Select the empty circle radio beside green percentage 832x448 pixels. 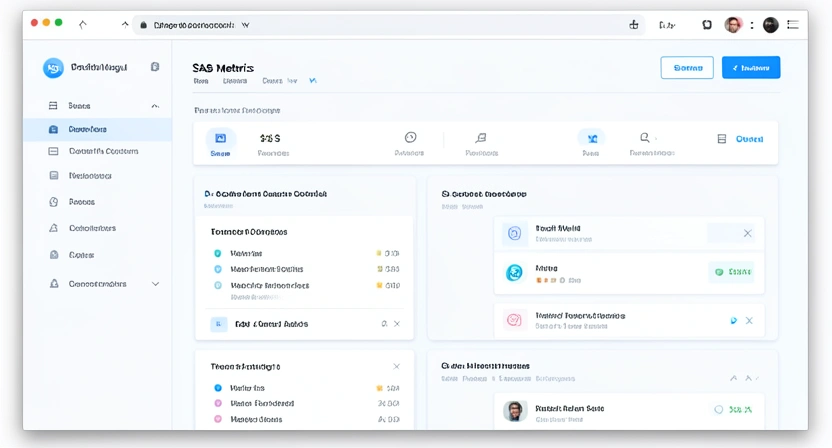(x=718, y=410)
